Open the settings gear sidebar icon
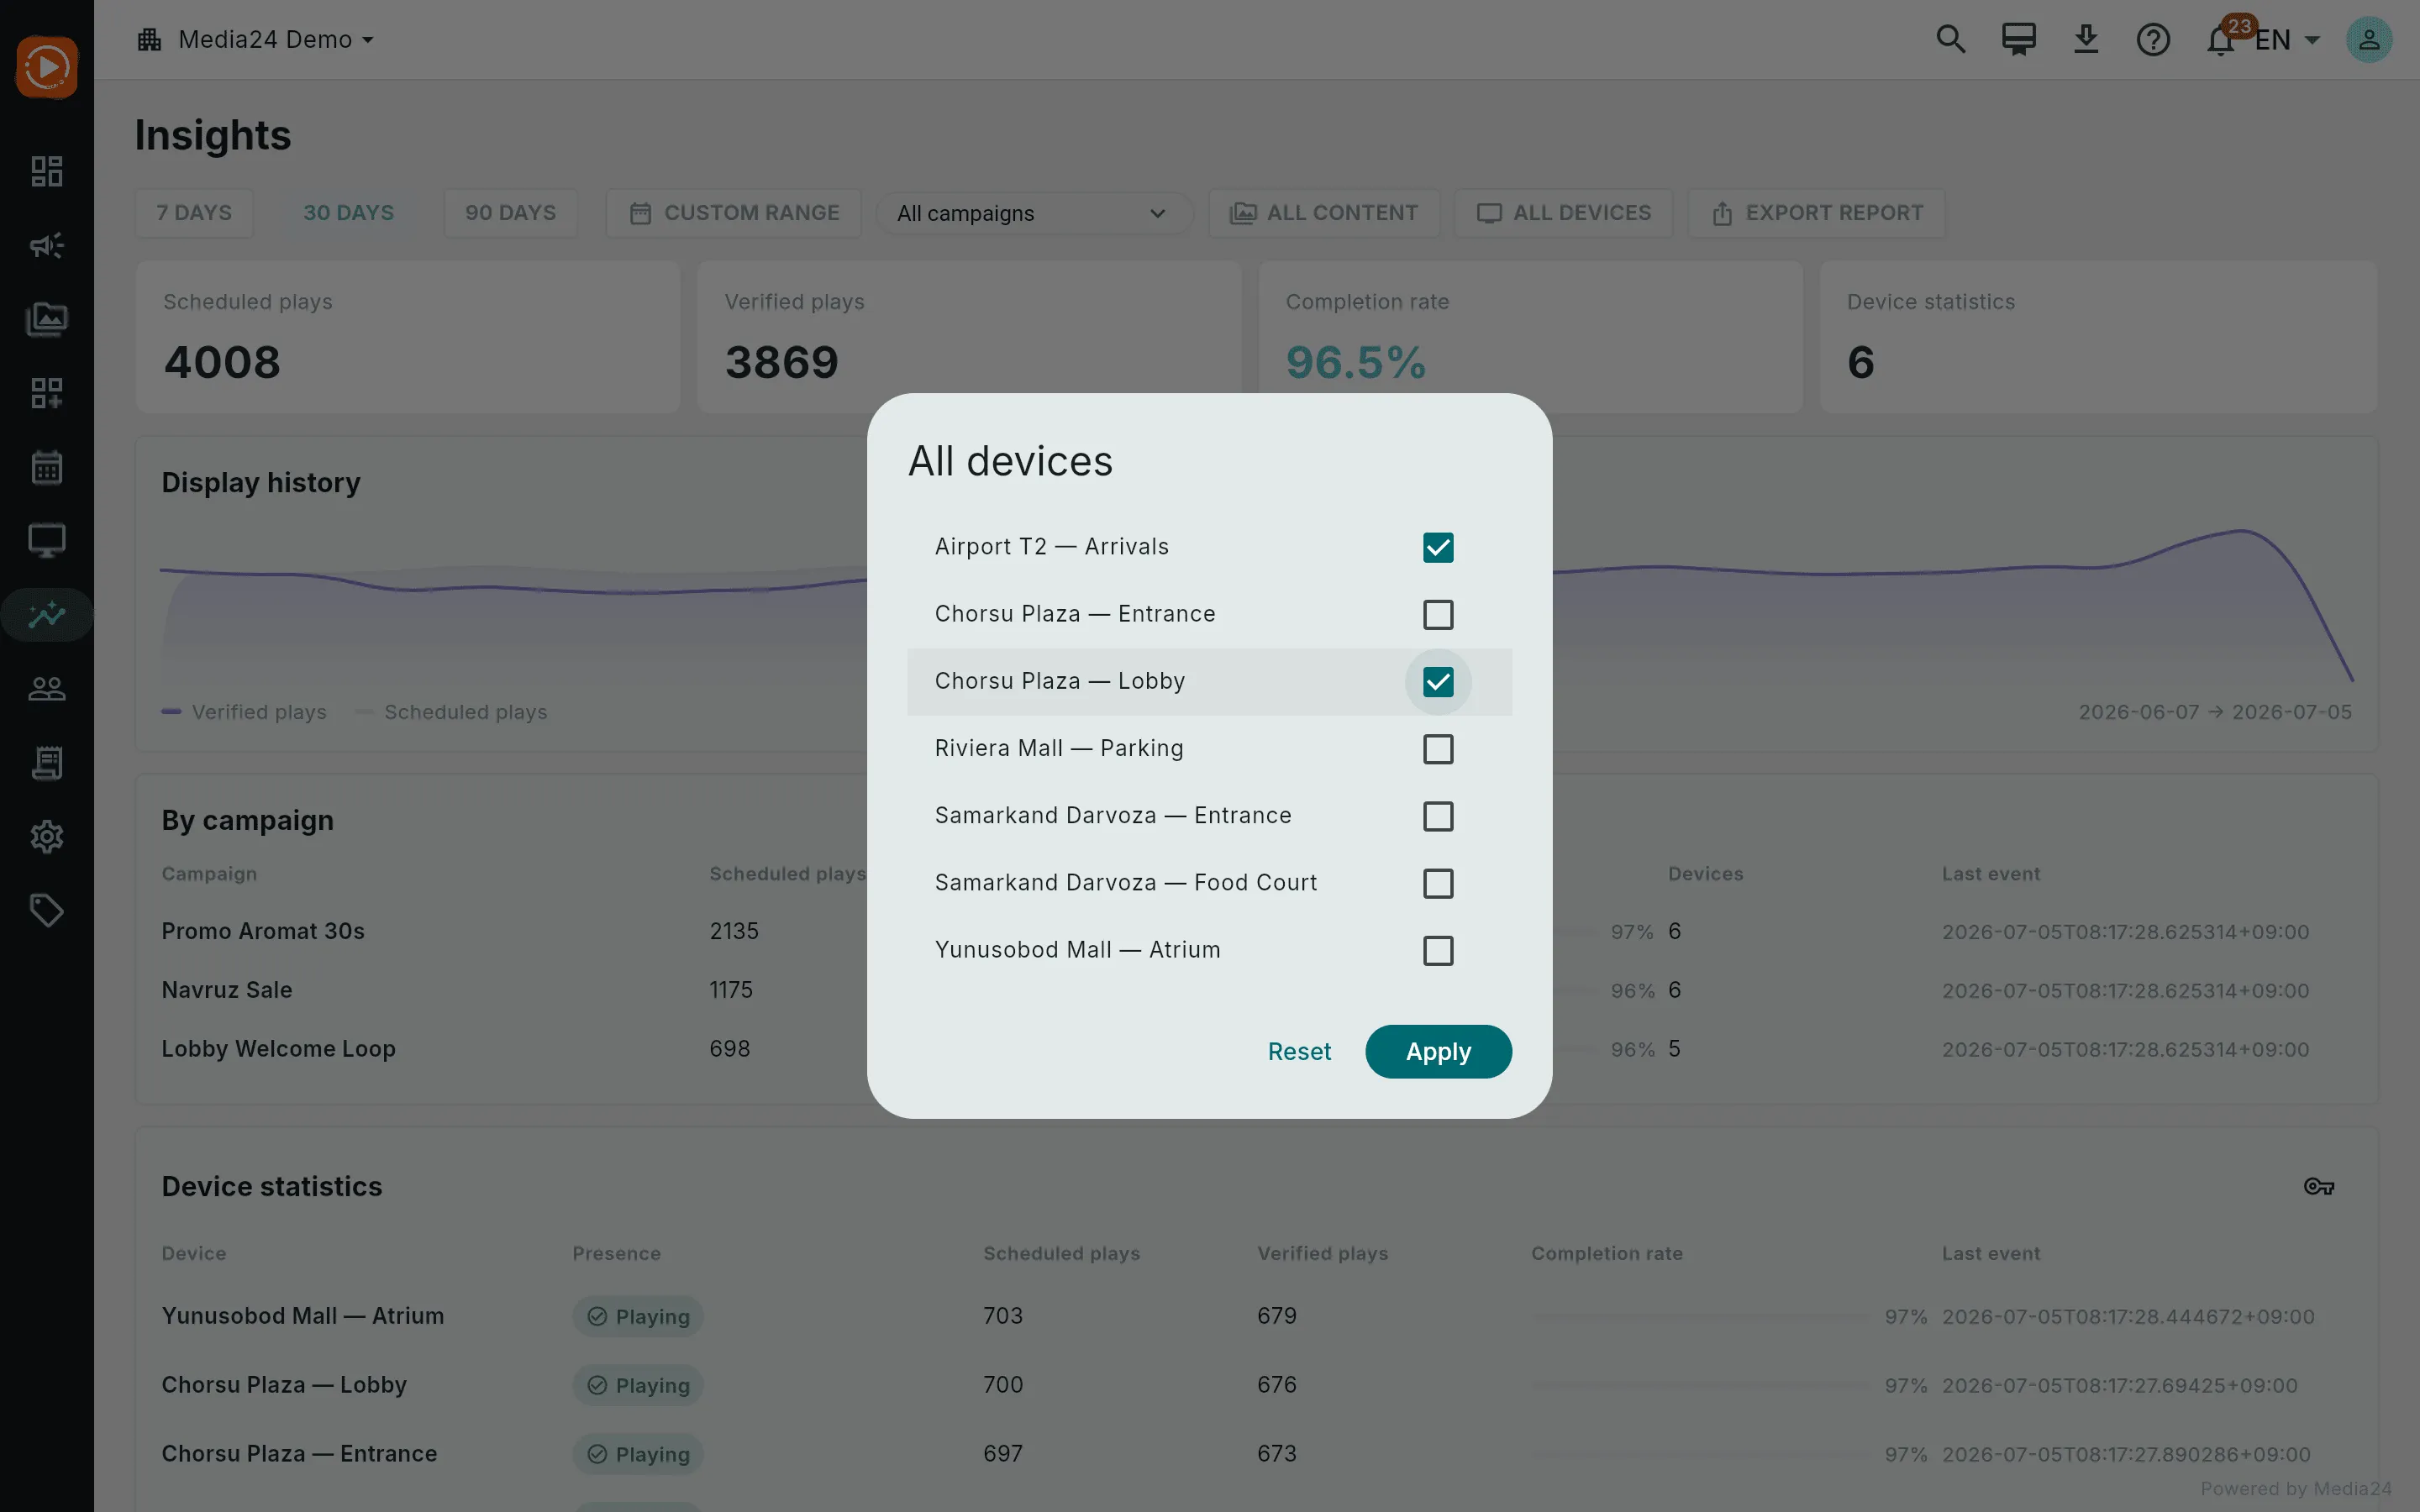This screenshot has height=1512, width=2420. point(47,836)
